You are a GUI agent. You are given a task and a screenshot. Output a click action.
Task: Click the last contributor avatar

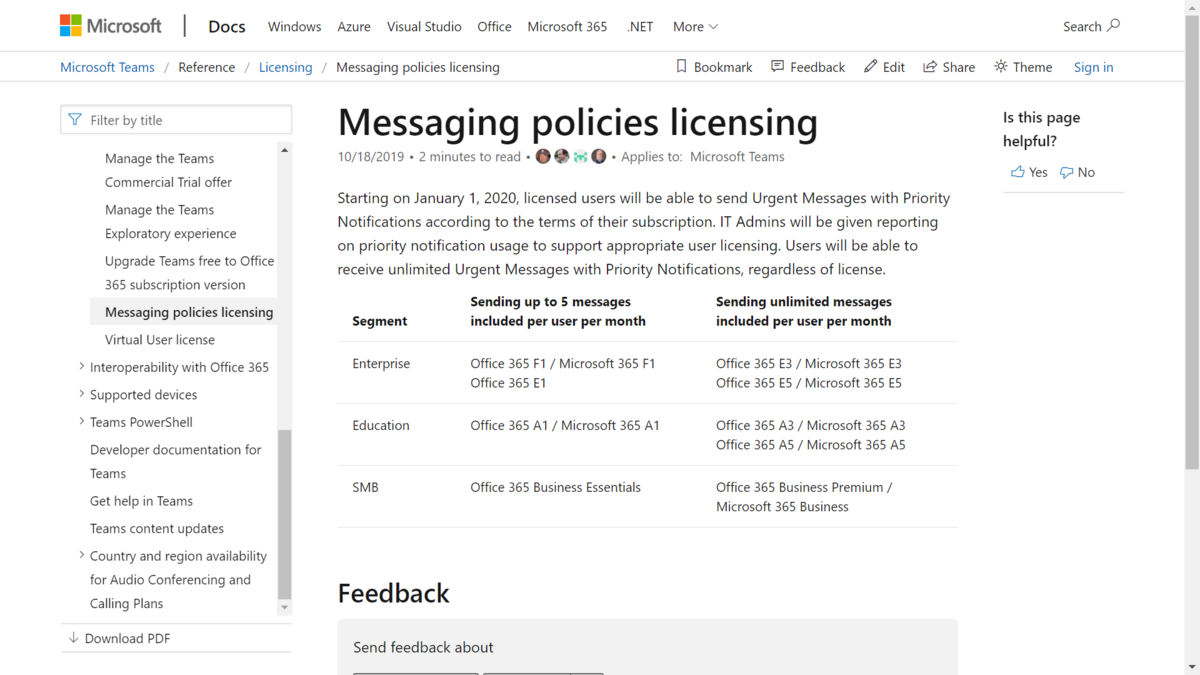pos(599,156)
